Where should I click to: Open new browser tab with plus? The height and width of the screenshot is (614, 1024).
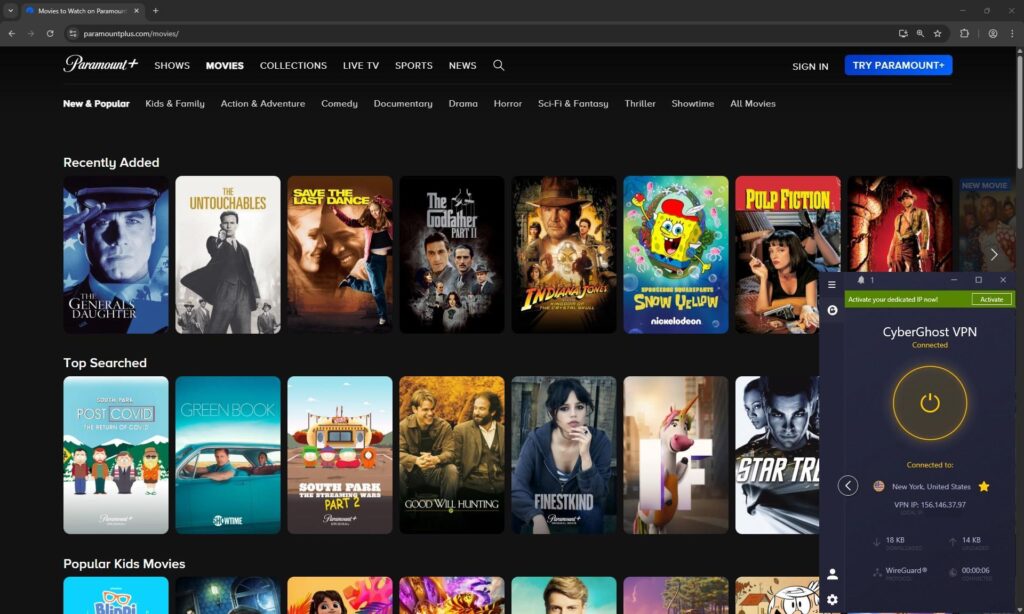[x=155, y=10]
